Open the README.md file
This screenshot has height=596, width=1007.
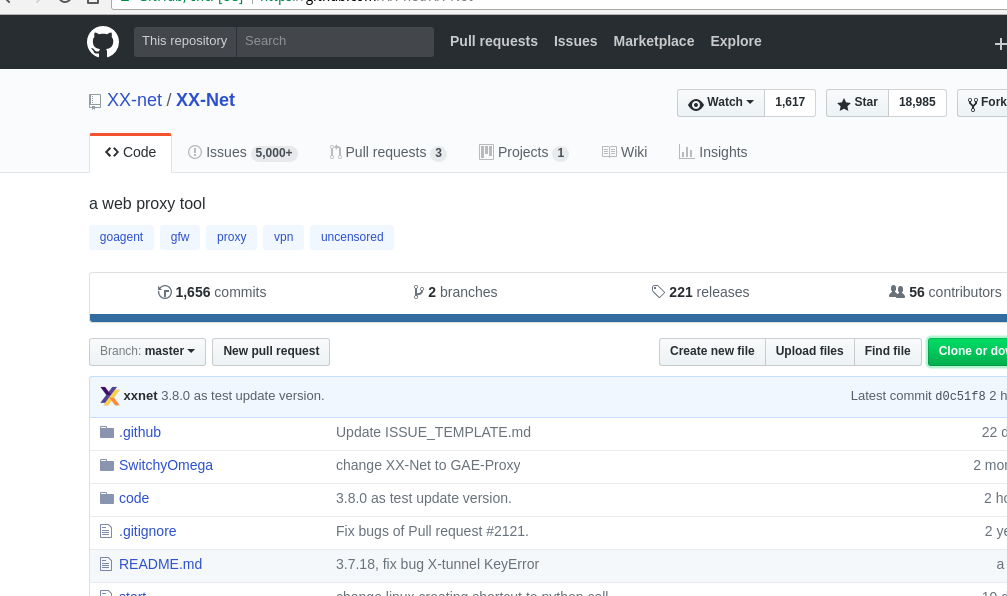(x=161, y=565)
